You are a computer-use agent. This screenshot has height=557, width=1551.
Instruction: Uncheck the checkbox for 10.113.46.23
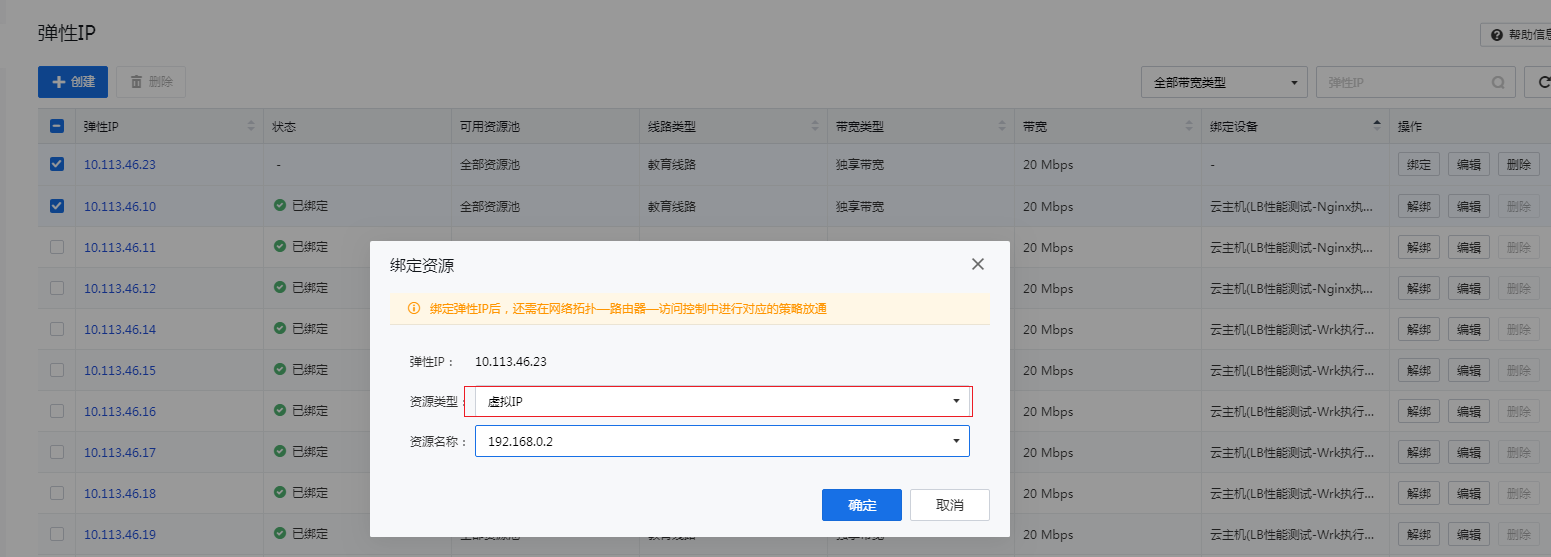[57, 164]
